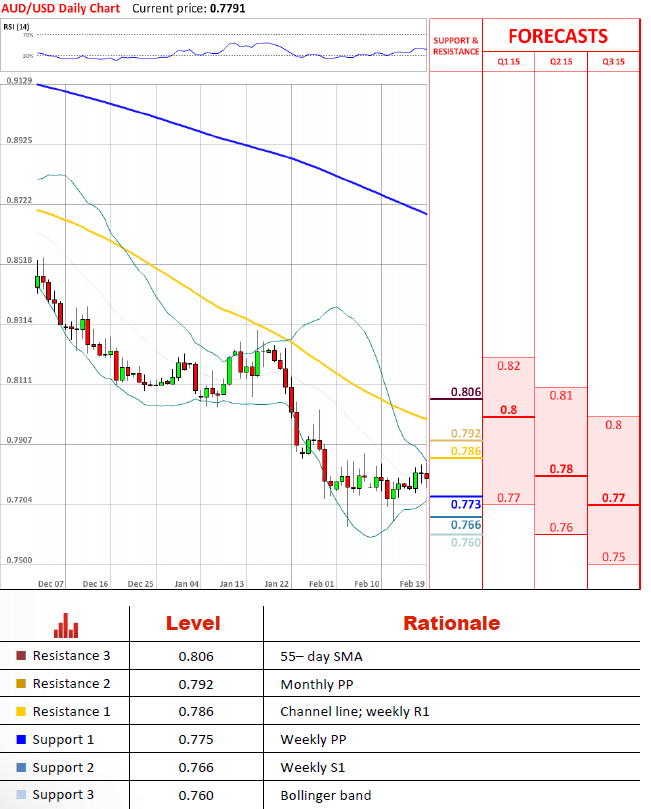Click the 'SUPPORT & RESISTANCE' column header
651x809 pixels.
coord(456,46)
